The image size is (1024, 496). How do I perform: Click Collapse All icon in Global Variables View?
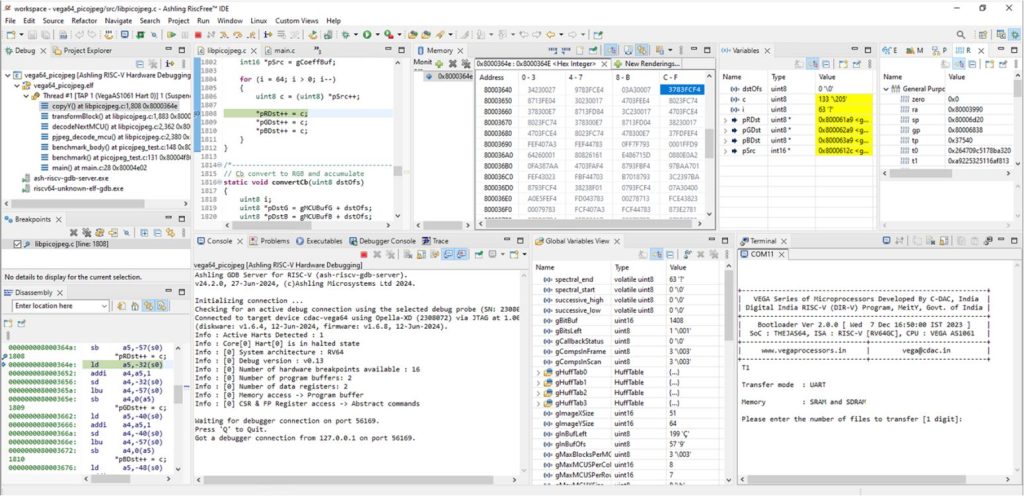[670, 254]
